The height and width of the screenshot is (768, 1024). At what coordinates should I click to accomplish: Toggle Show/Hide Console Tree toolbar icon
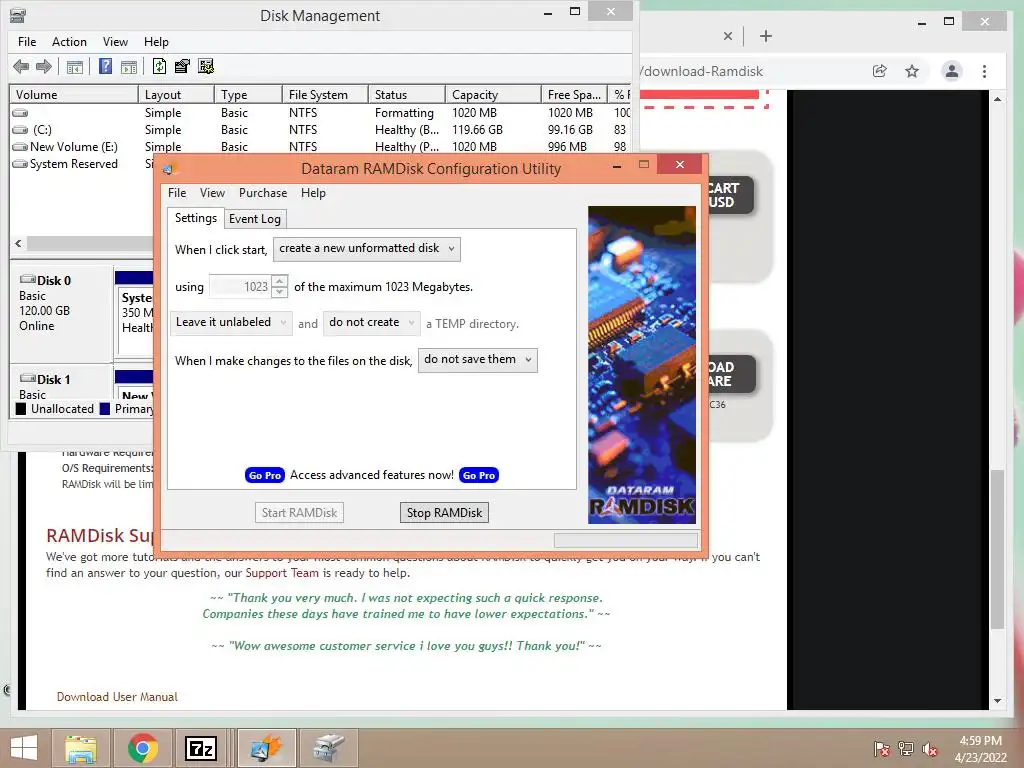coord(74,67)
